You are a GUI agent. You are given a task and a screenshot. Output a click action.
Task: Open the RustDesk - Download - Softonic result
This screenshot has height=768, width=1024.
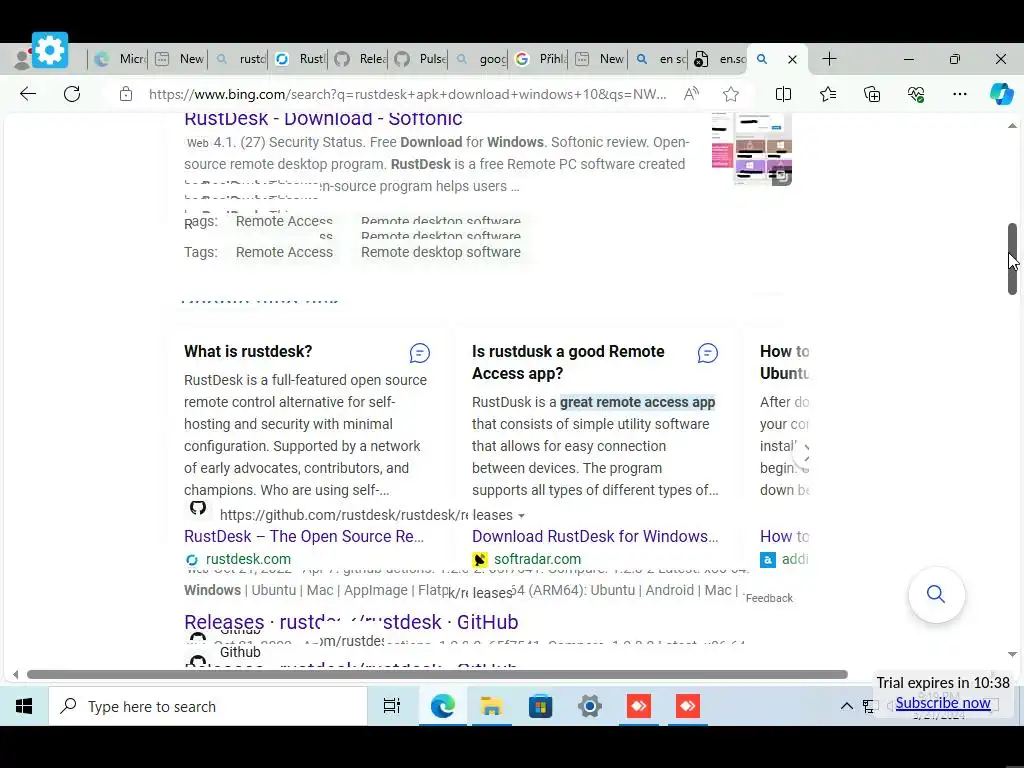point(323,119)
